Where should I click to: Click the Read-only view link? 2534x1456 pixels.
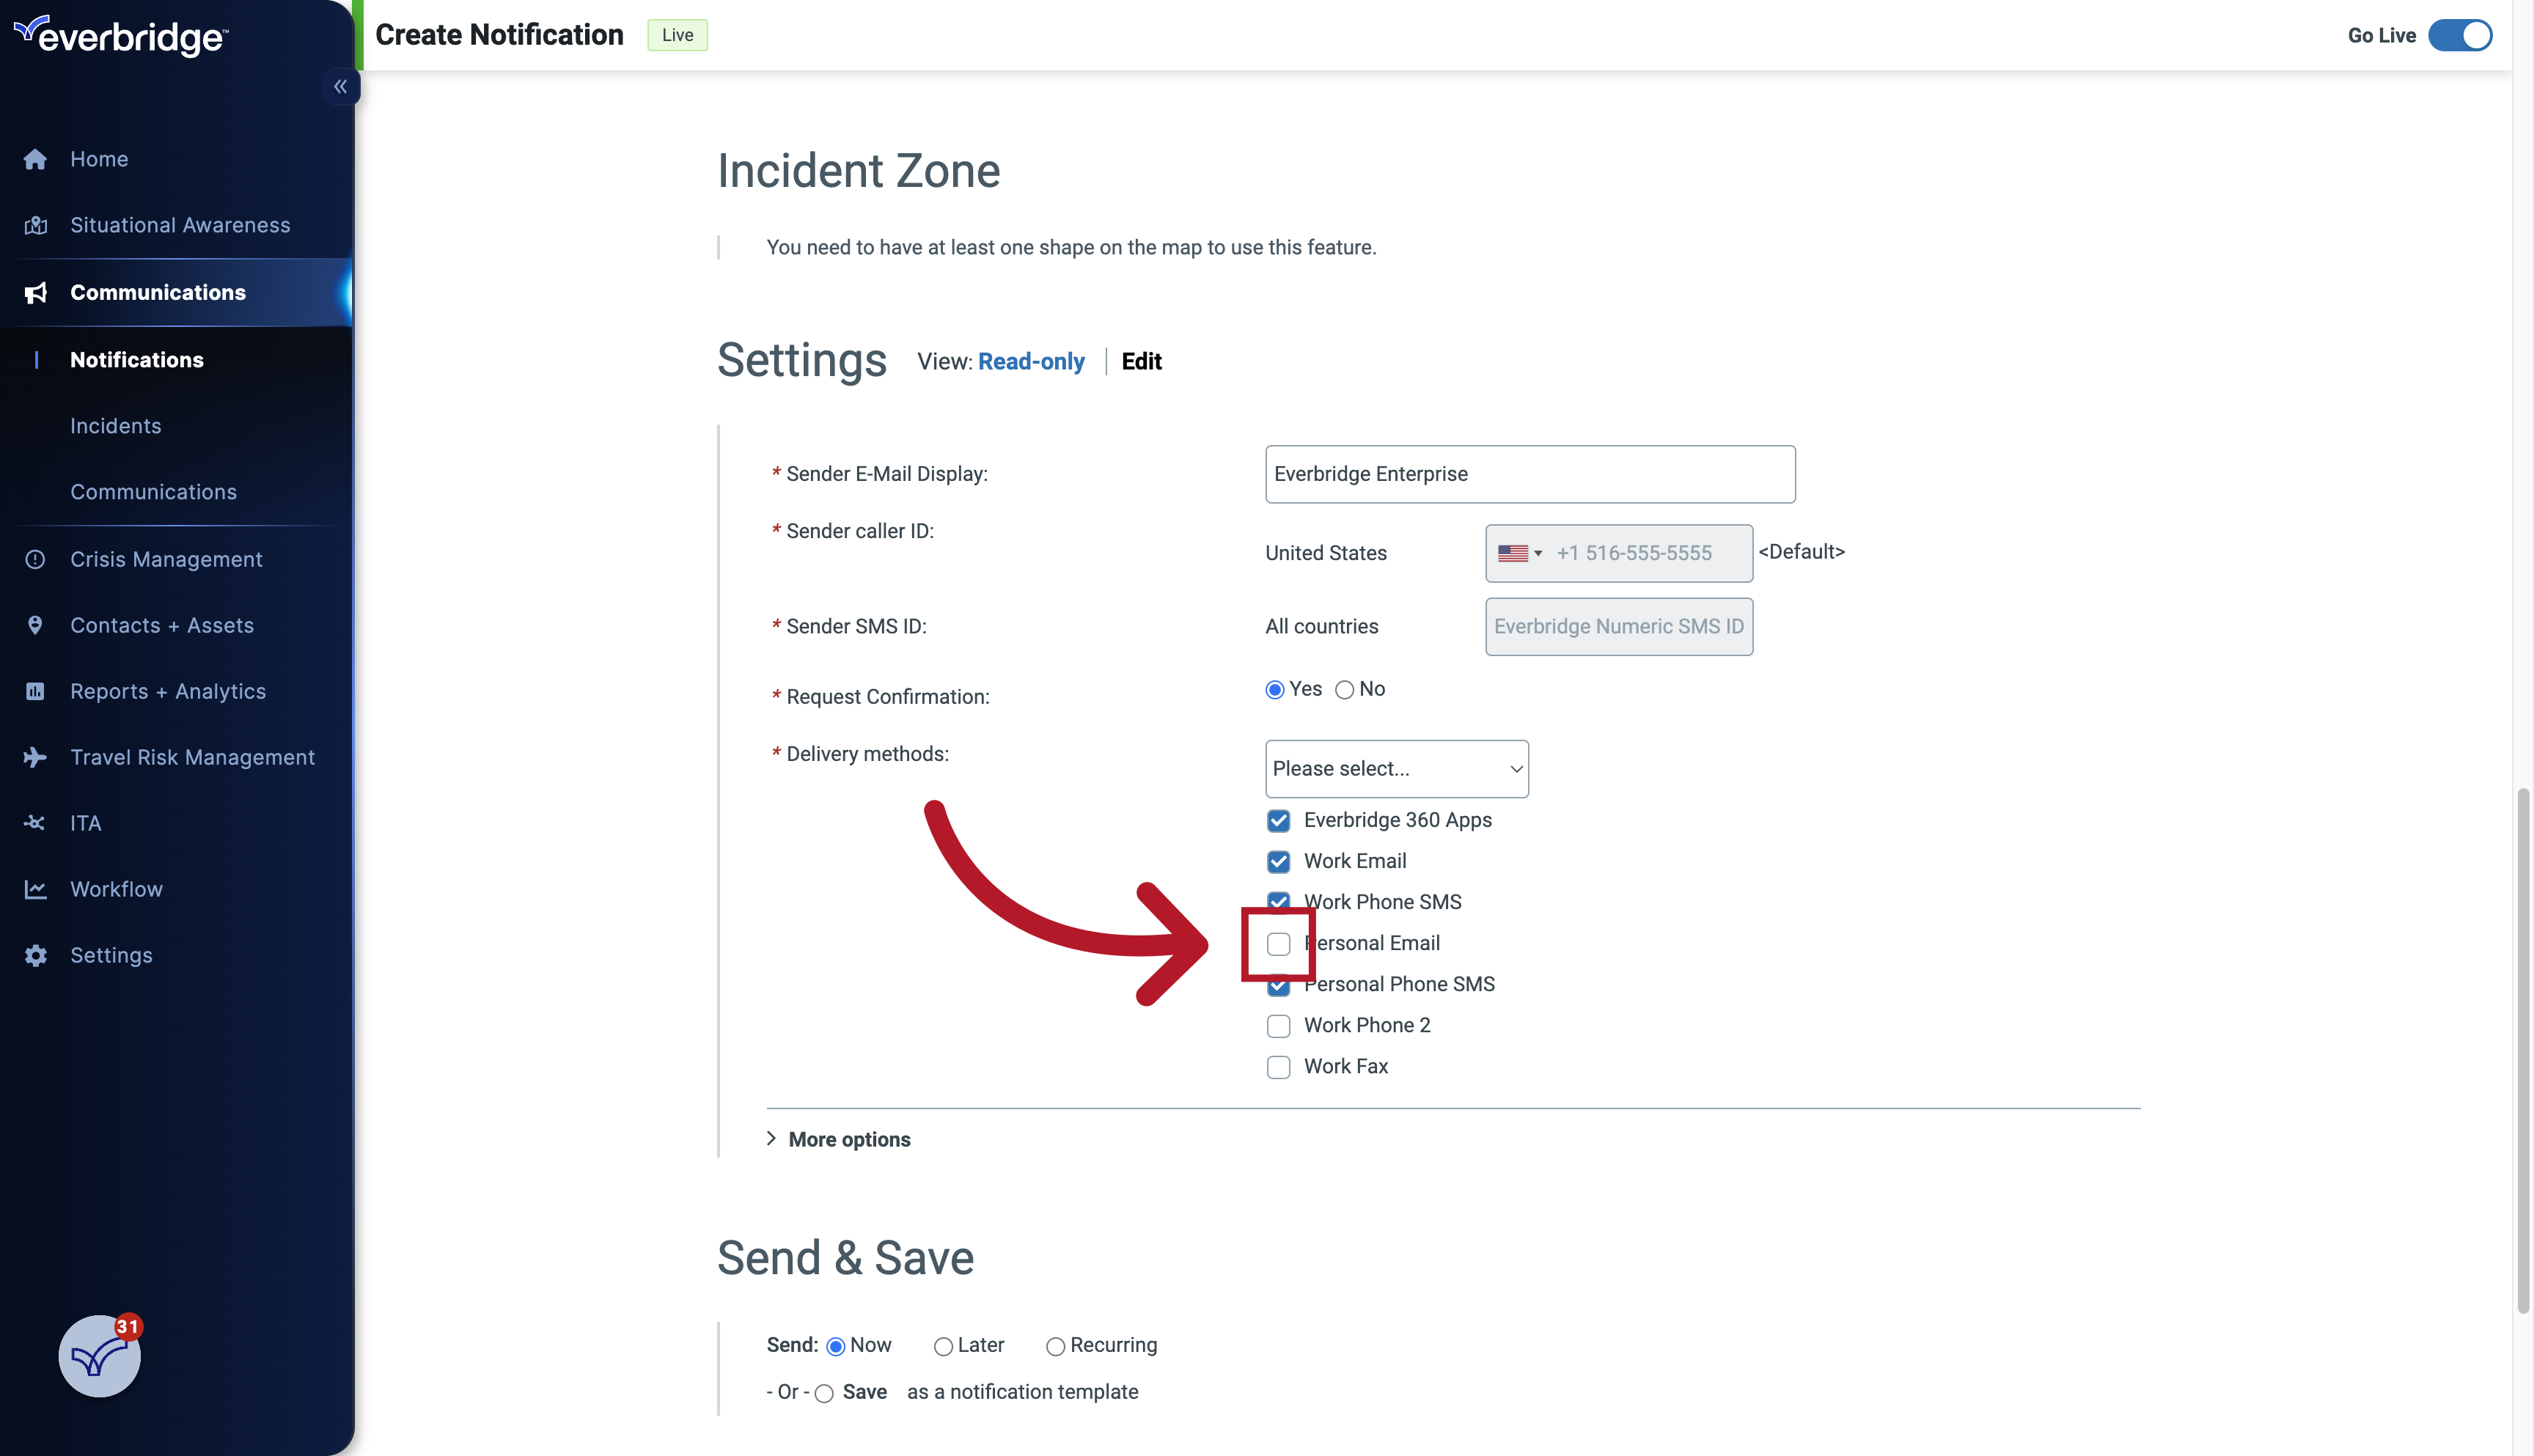pyautogui.click(x=1031, y=361)
